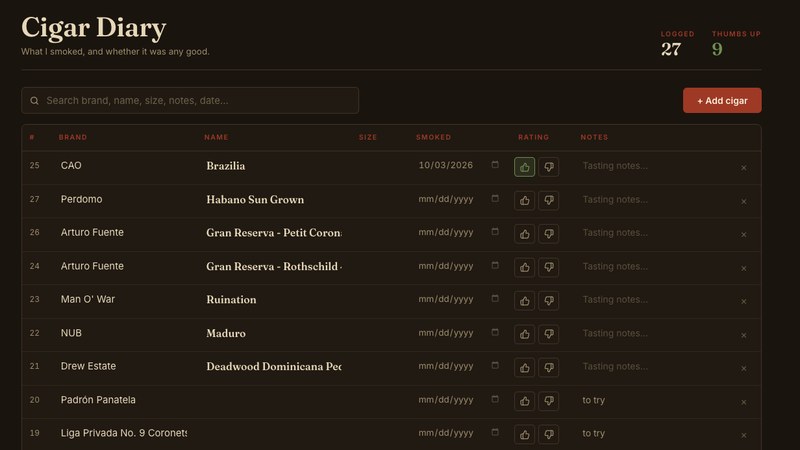Open calendar picker for Liga Privada row
800x450 pixels.
coord(495,432)
